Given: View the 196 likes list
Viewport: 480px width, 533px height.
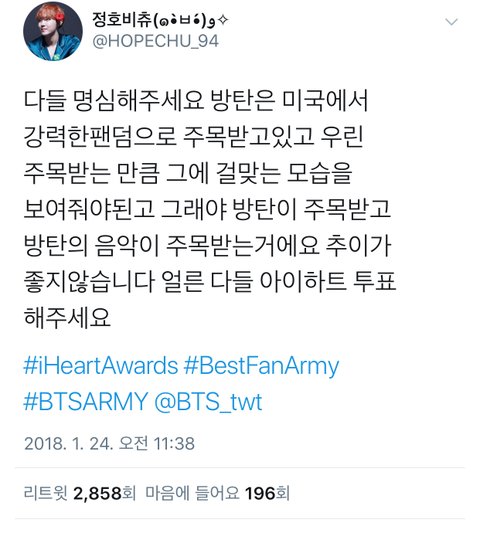Looking at the screenshot, I should point(218,493).
